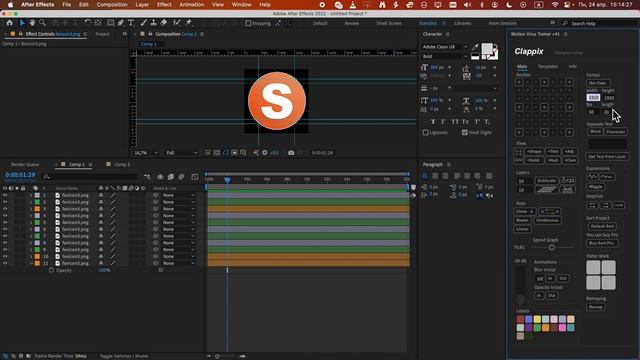Select the Zoom magnifier tool

[42, 23]
